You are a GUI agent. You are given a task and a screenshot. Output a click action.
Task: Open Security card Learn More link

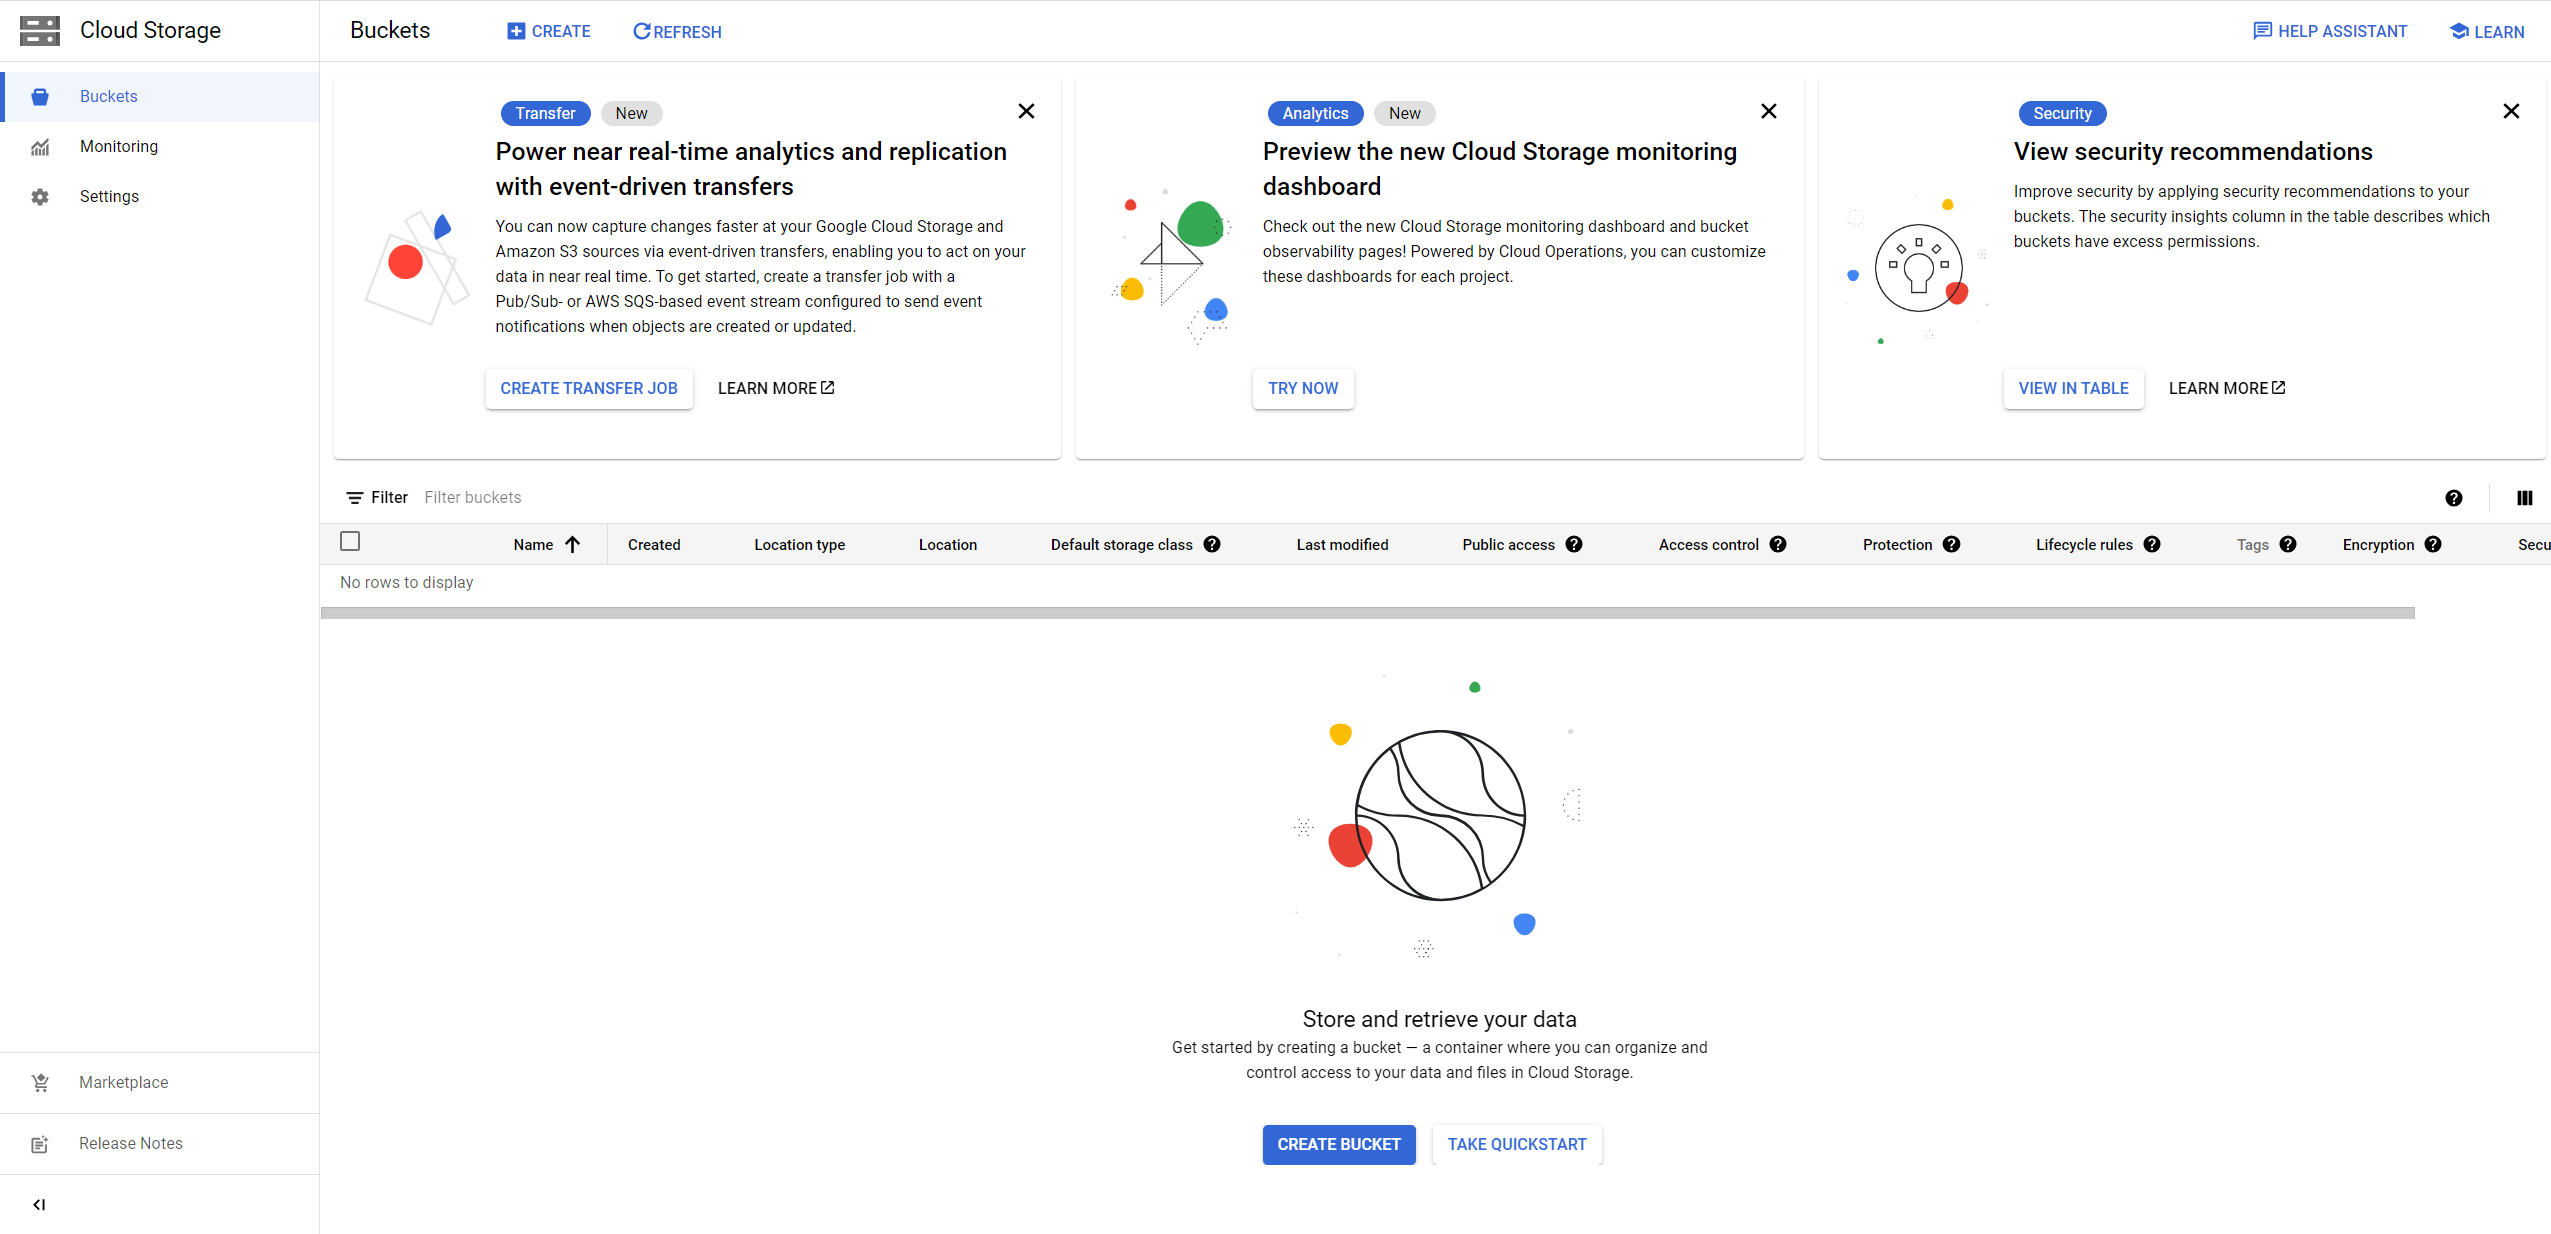tap(2226, 388)
